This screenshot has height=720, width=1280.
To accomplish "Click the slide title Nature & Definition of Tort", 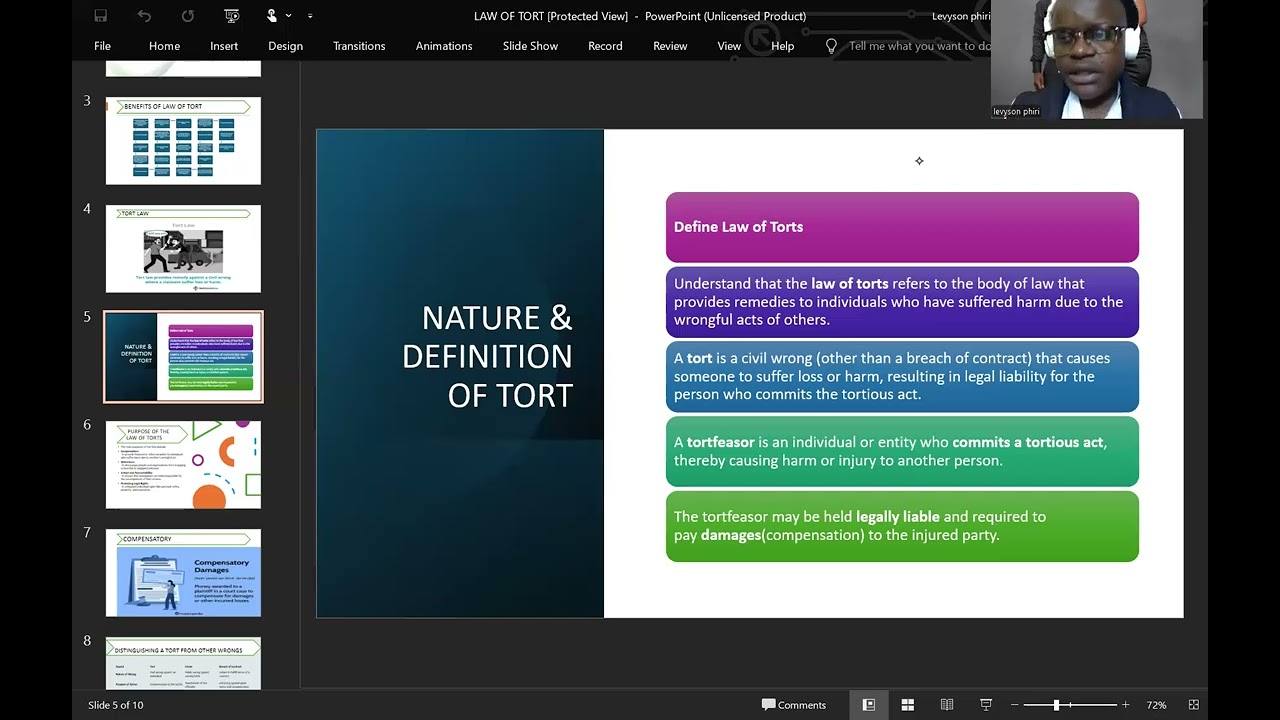I will coord(487,357).
